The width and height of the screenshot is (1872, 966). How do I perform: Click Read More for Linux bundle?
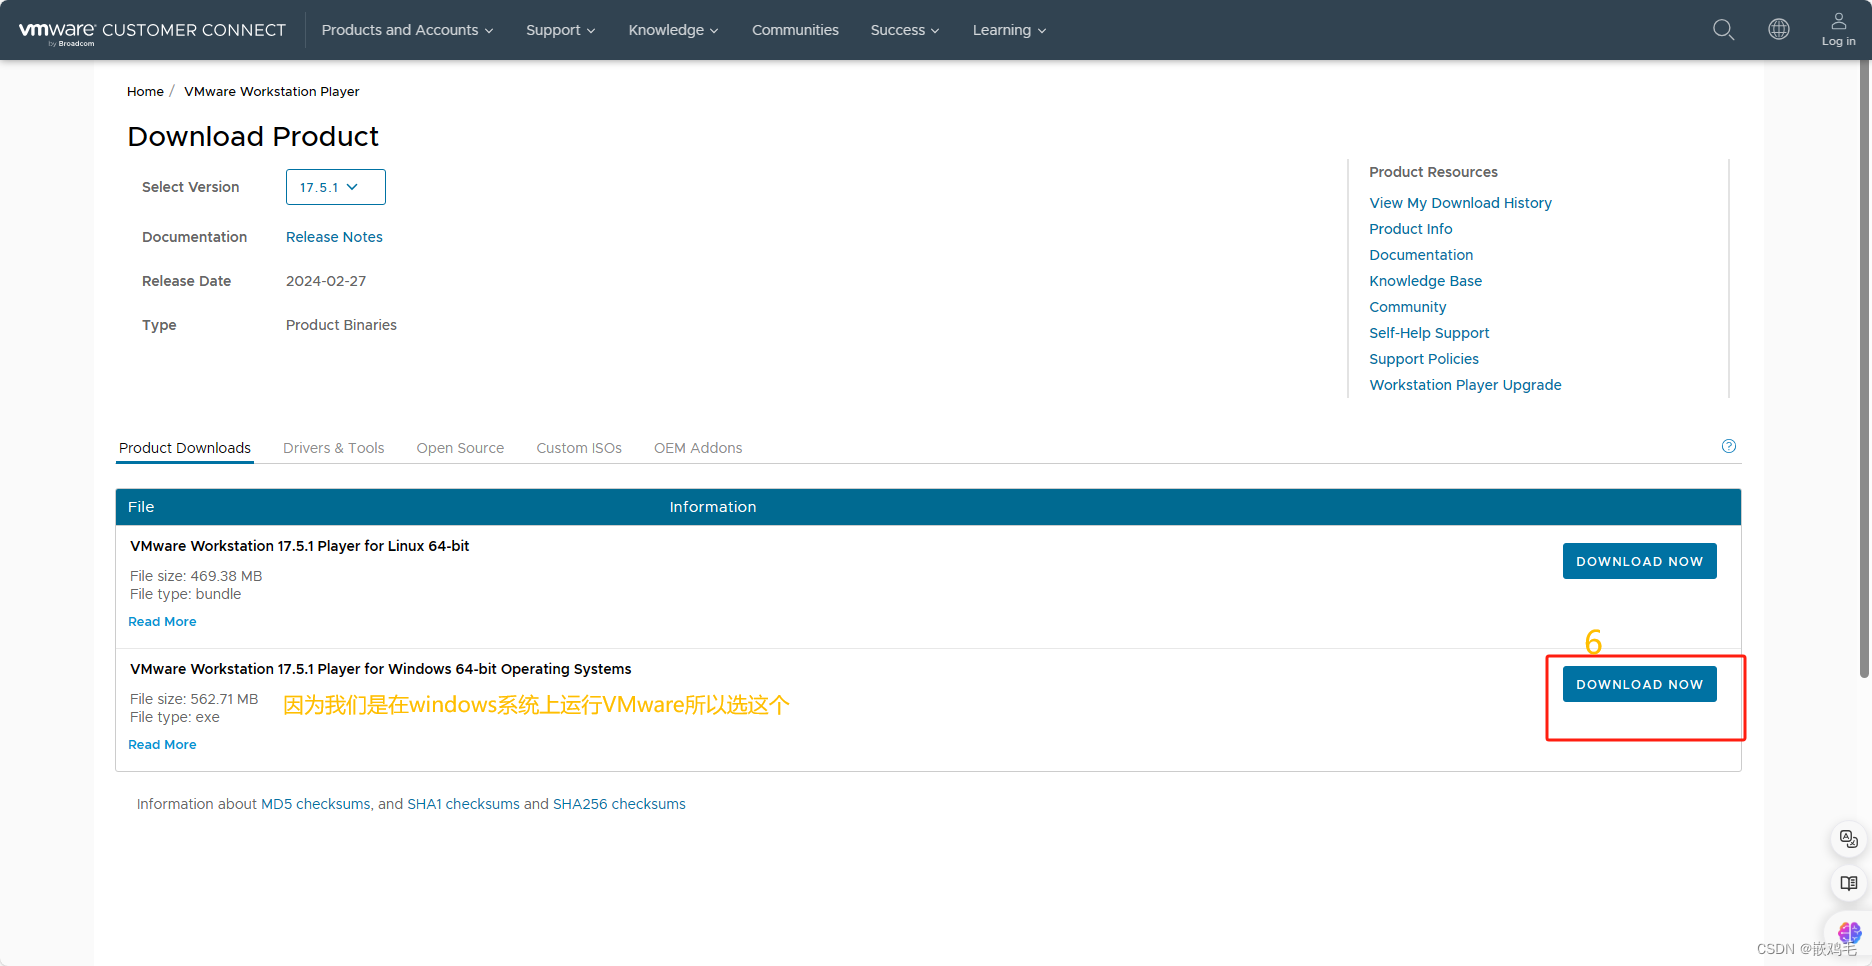point(162,622)
